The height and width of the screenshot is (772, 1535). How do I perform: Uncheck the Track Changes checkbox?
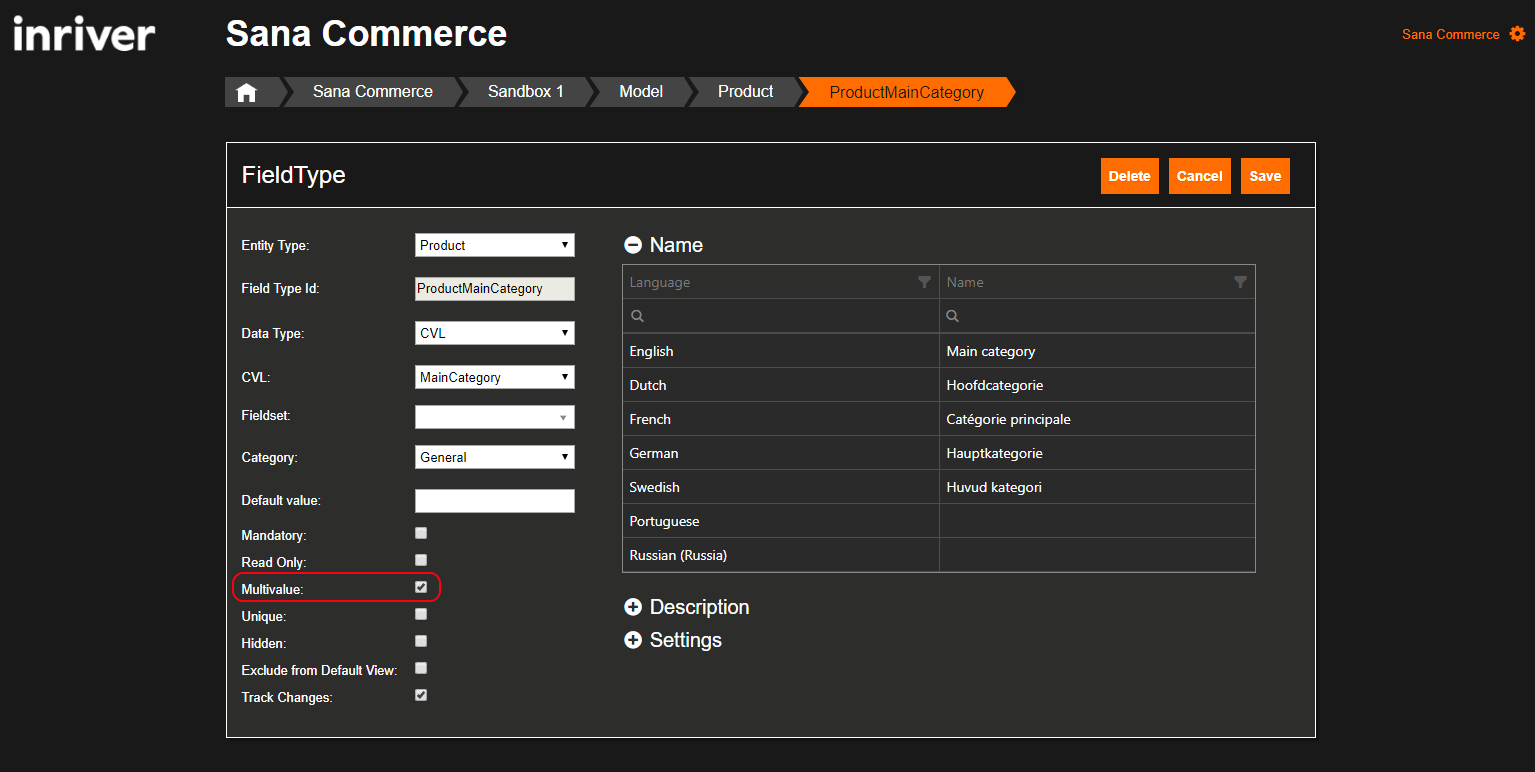(421, 695)
